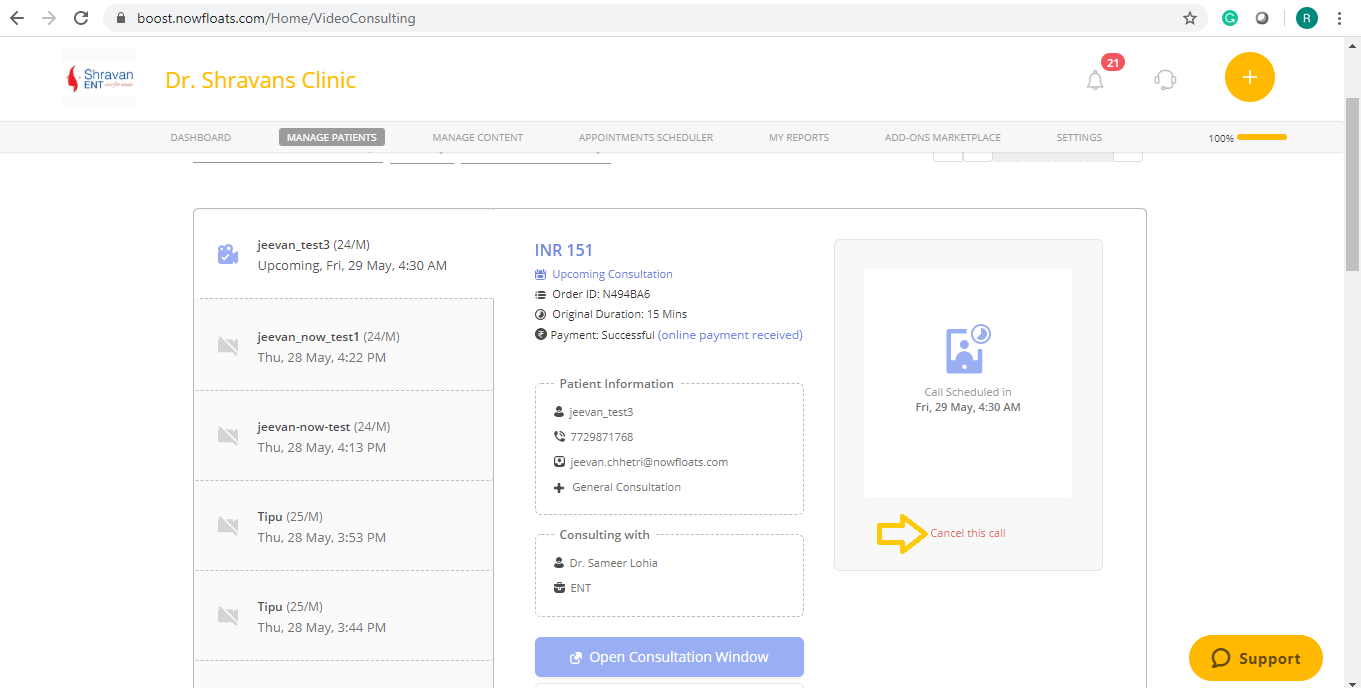Click the doctor icon beside Dr. Sameer Lohia
This screenshot has width=1361, height=688.
(x=559, y=563)
